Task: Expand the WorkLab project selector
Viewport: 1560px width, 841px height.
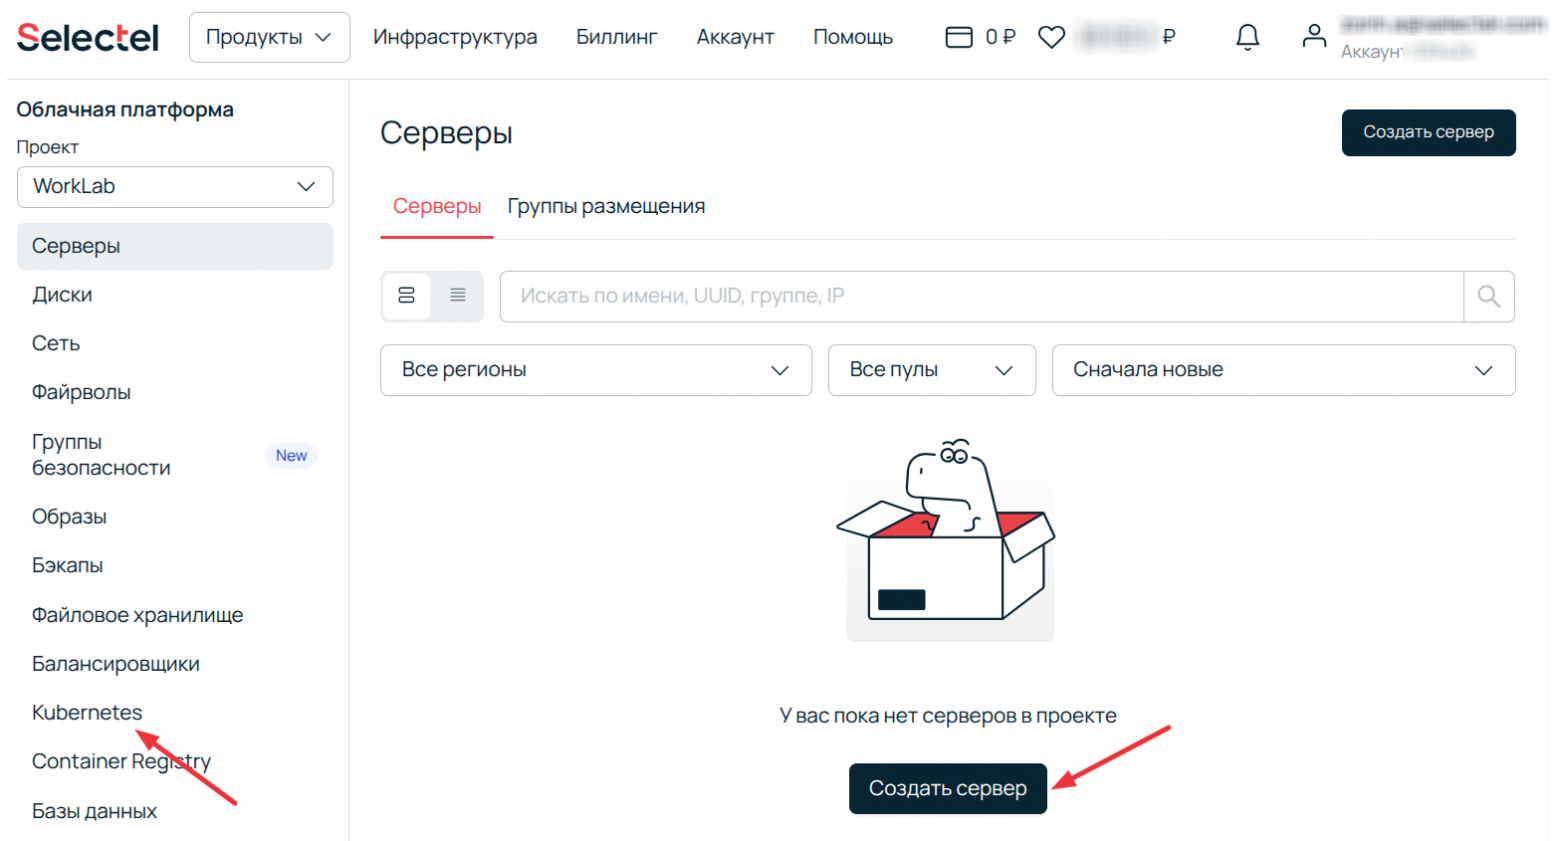Action: tap(174, 186)
